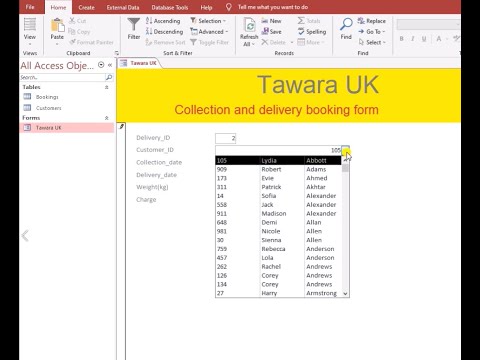Open the Advanced filter dropdown
The width and height of the screenshot is (480, 360).
pyautogui.click(x=209, y=32)
